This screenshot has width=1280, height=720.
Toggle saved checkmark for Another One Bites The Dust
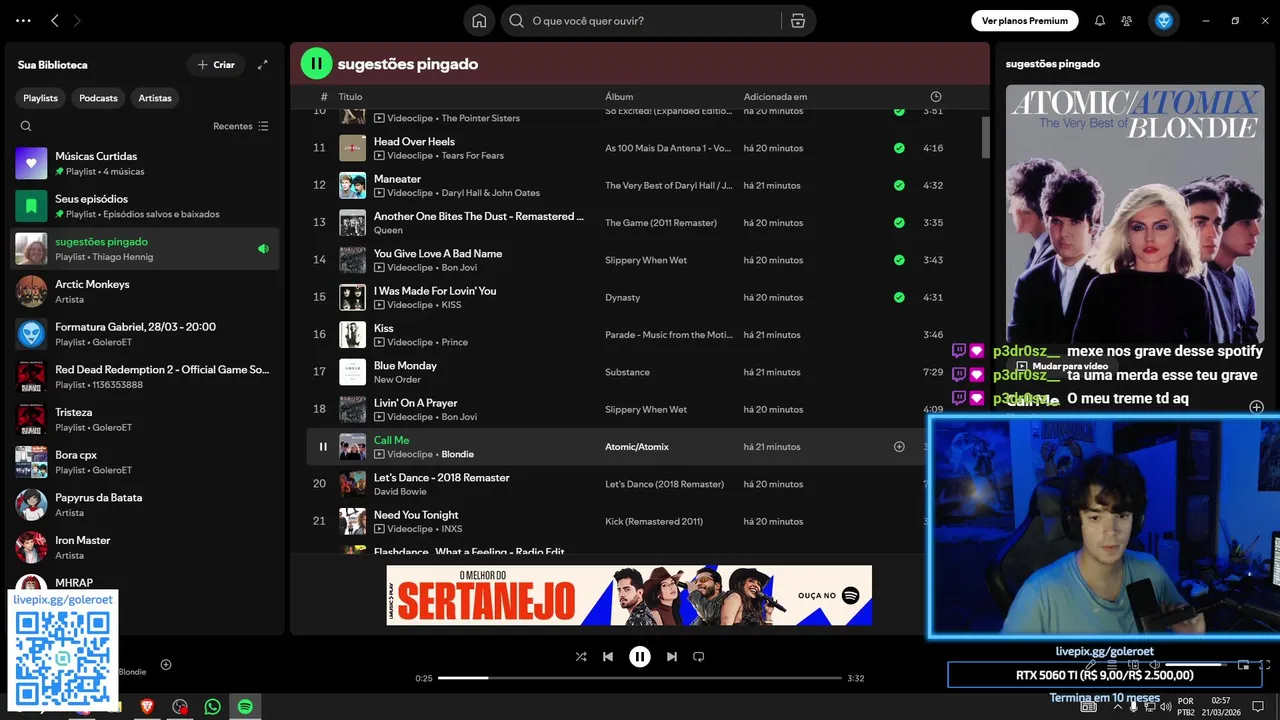point(899,223)
